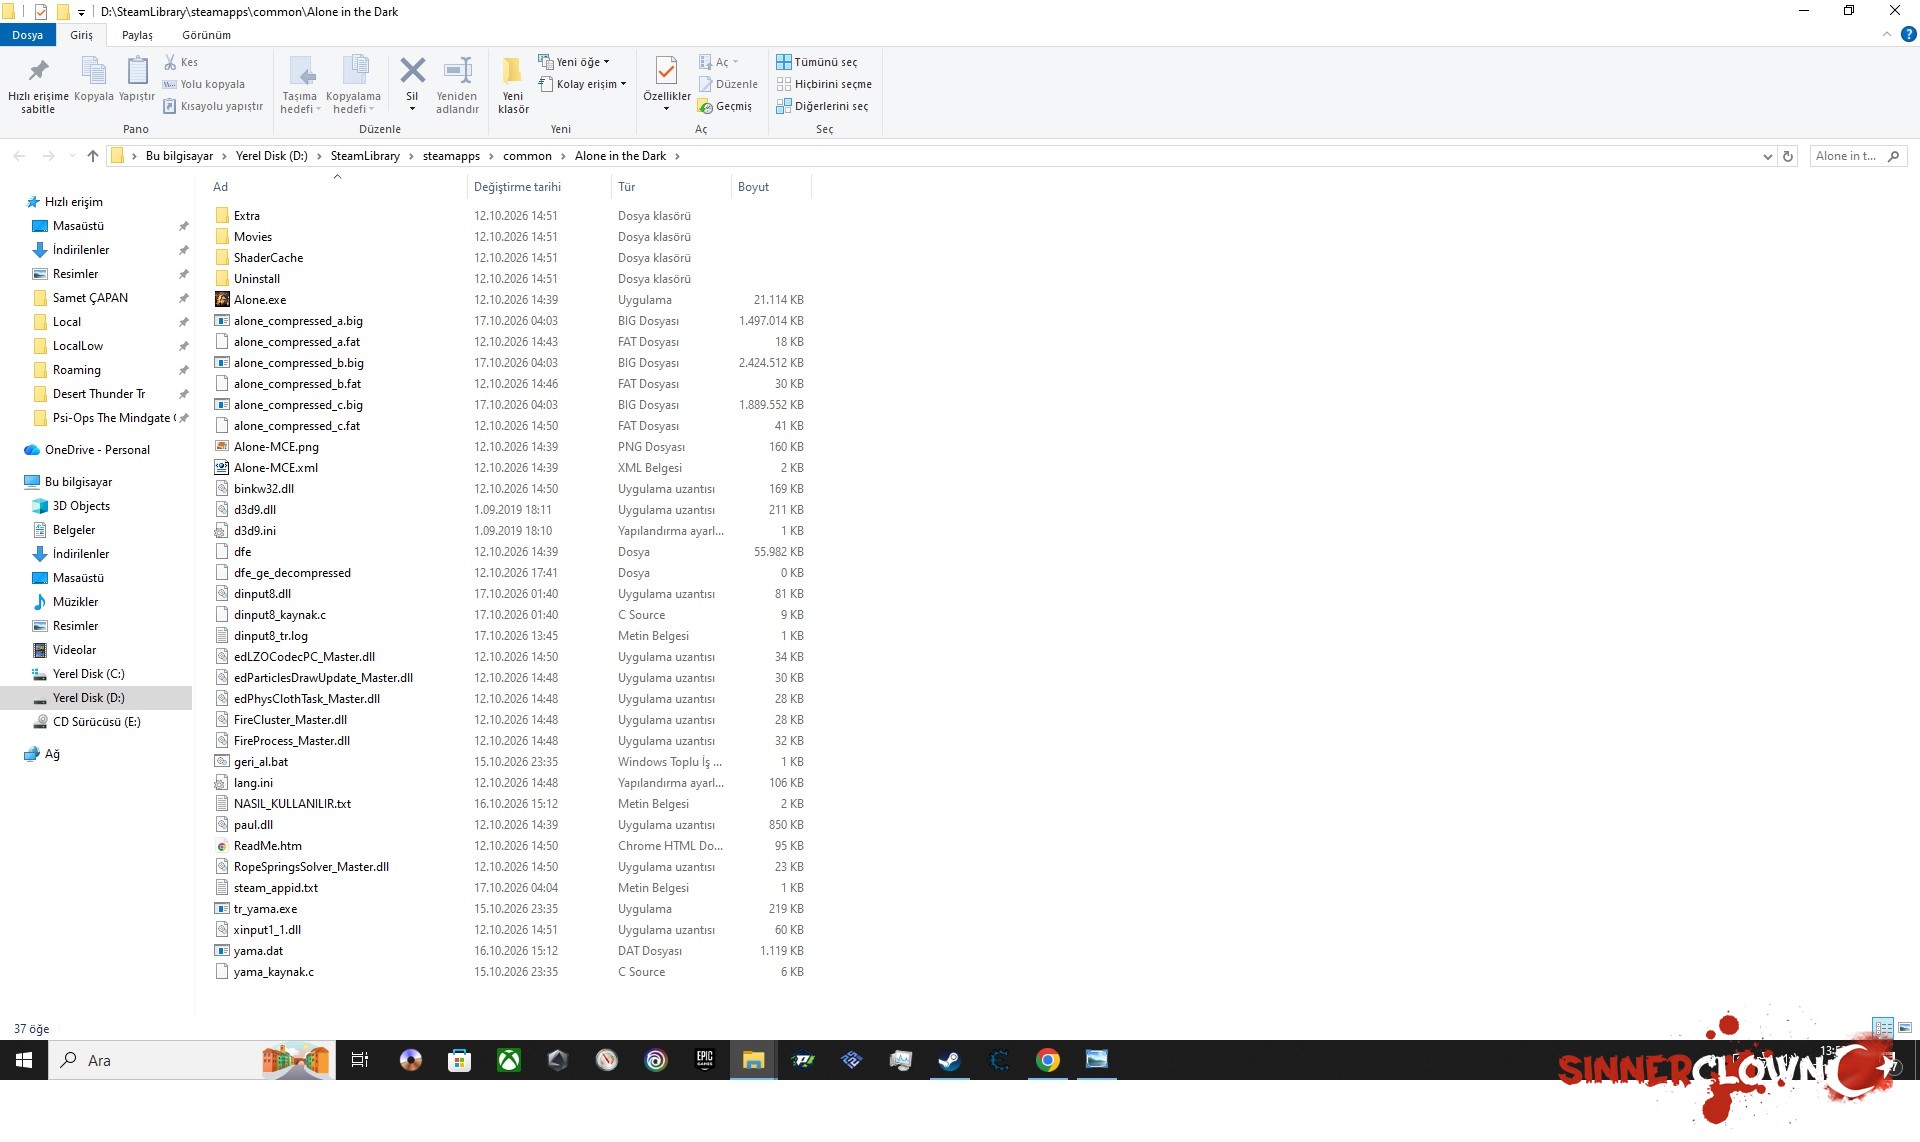The width and height of the screenshot is (1920, 1142).
Task: Click Yolu kopyala button
Action: [x=204, y=84]
